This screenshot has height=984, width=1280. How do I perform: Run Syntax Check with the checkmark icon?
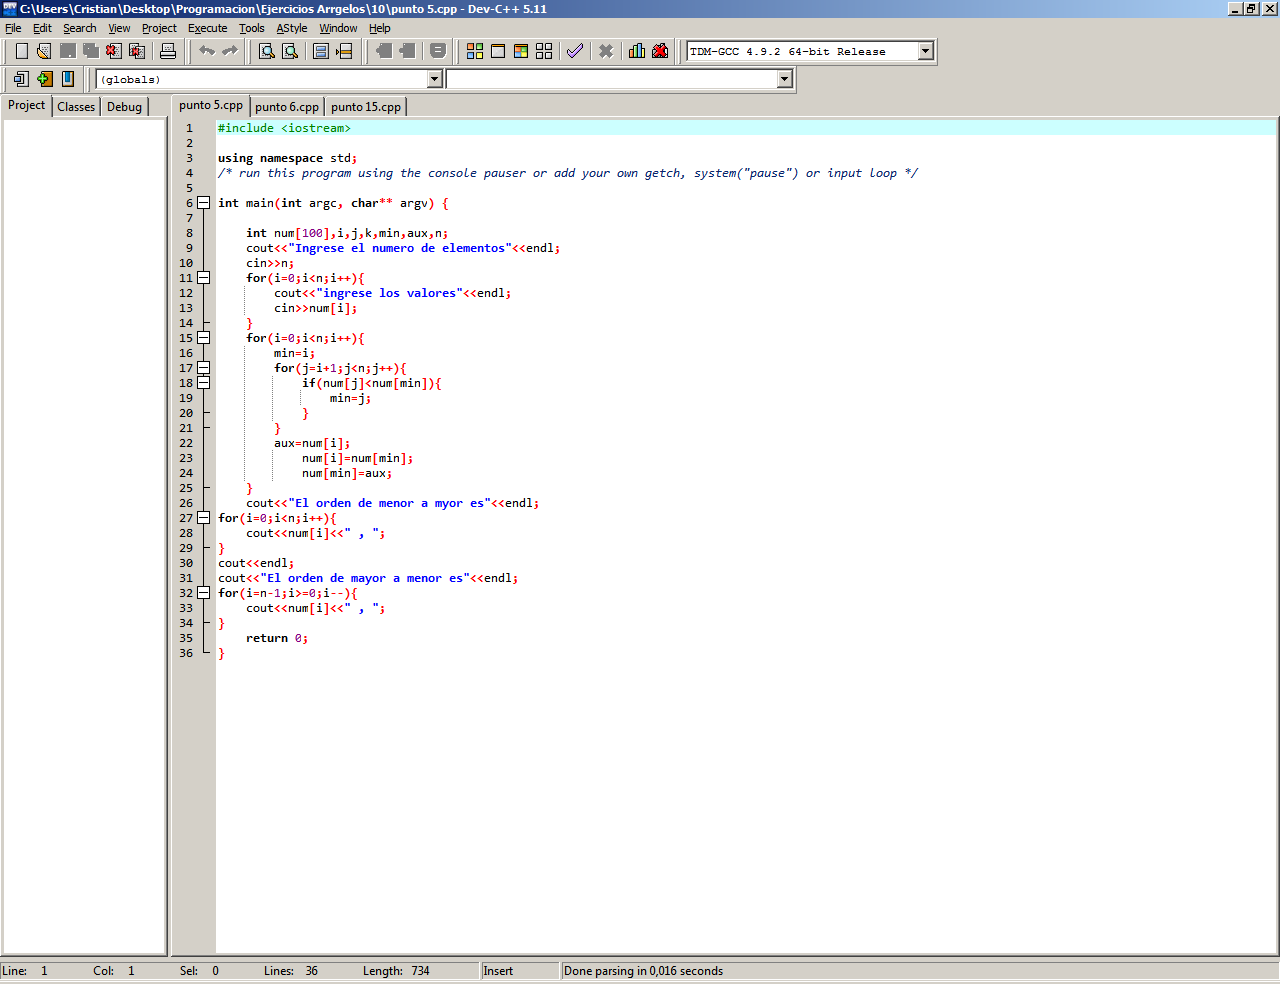(575, 51)
